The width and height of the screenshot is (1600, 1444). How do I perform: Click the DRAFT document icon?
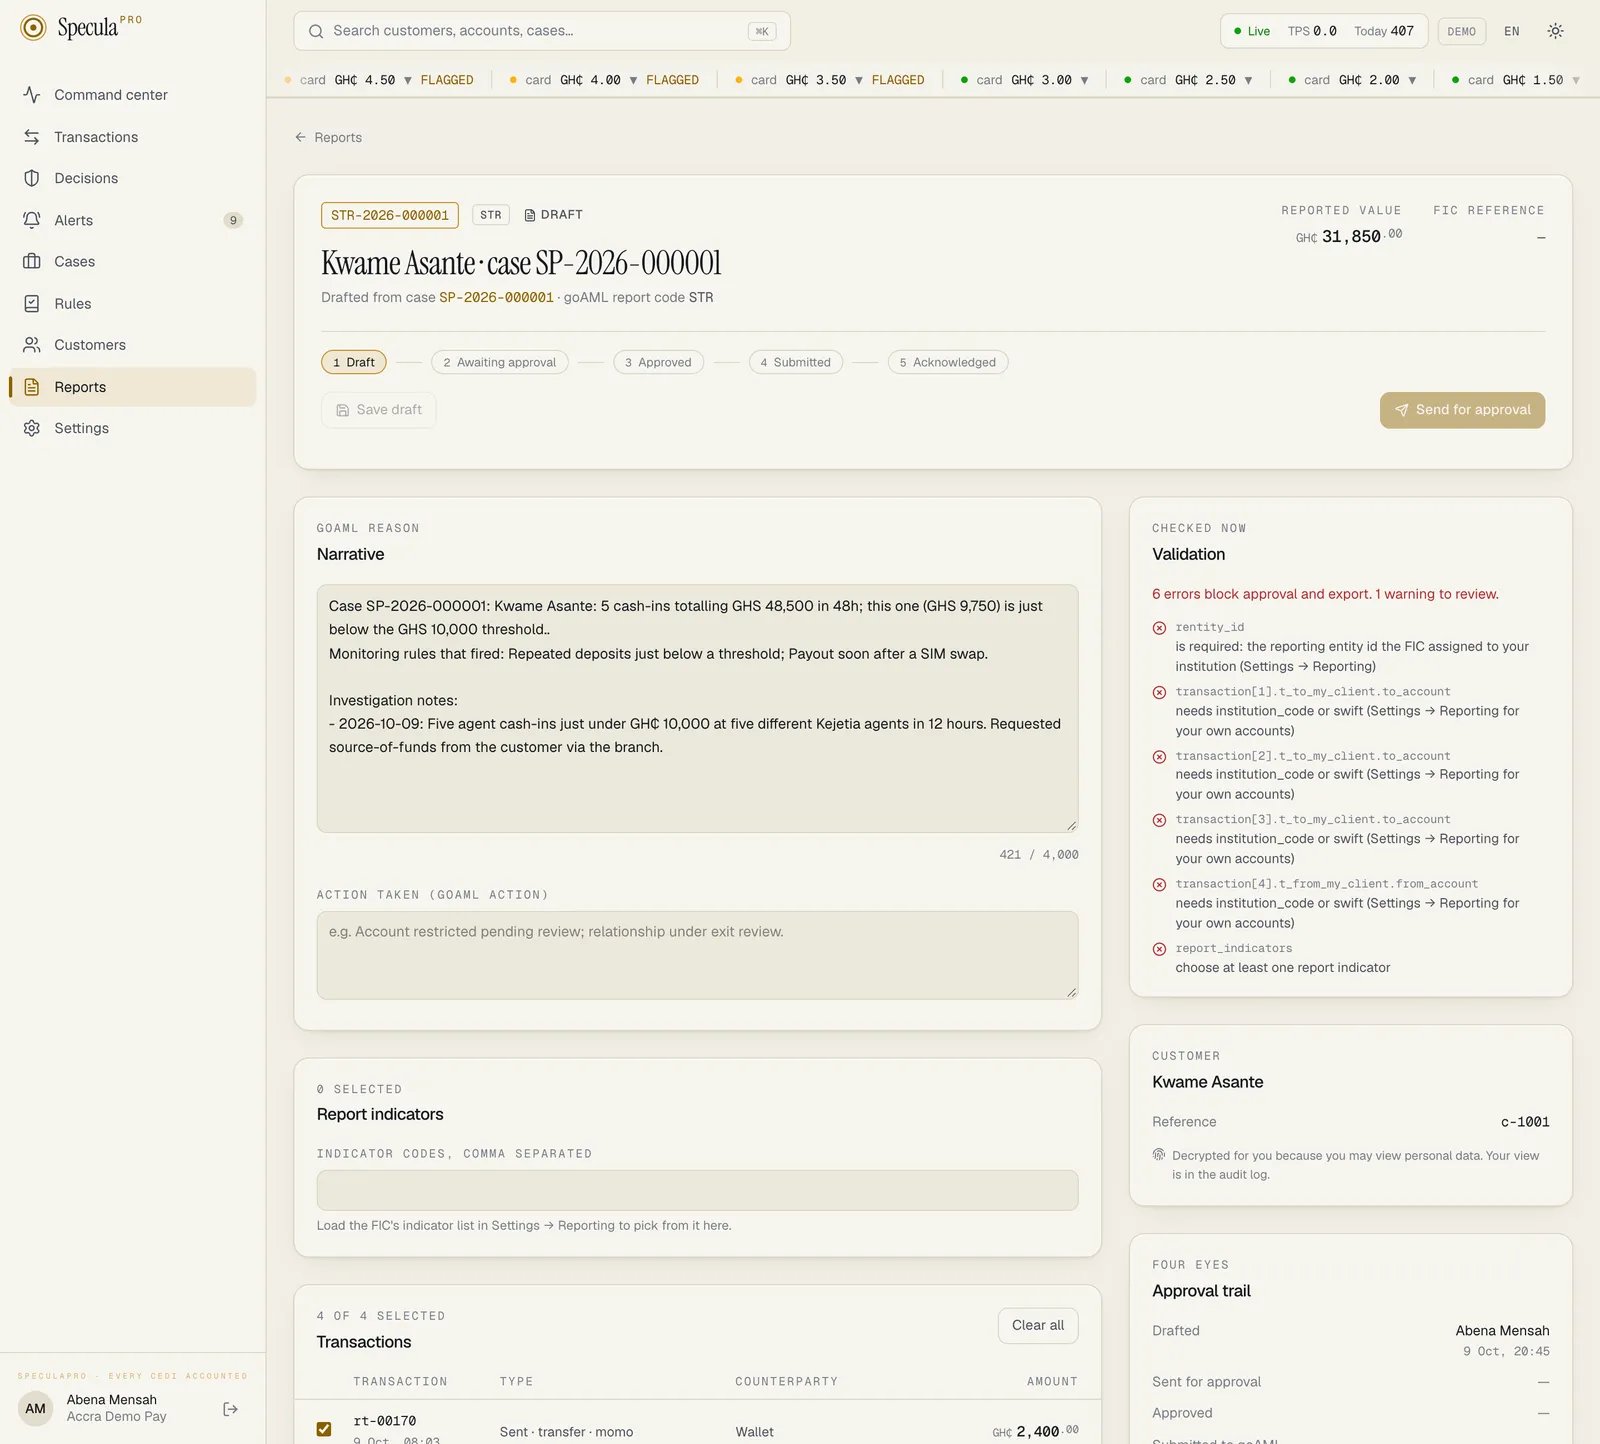(x=530, y=215)
